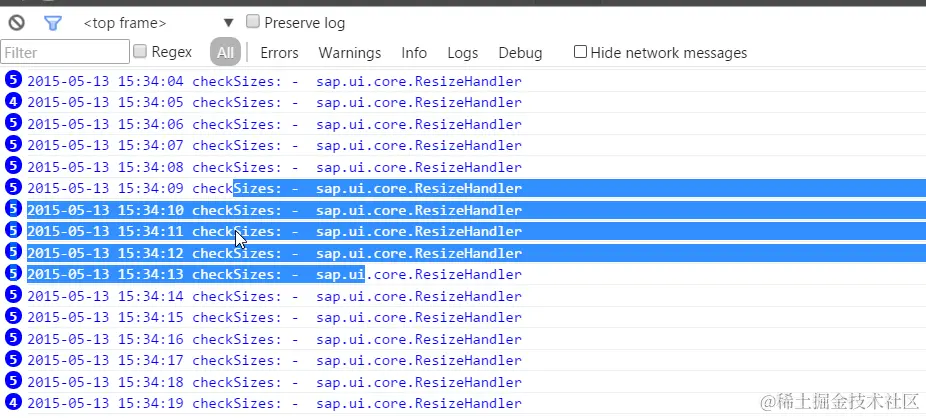Open the top frame context dropdown

pos(159,23)
